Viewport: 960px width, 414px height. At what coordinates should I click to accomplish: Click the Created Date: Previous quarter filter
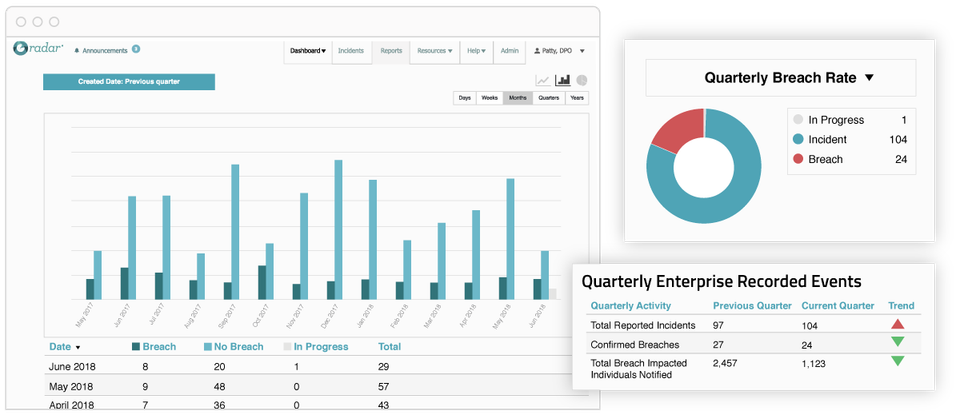[x=129, y=81]
